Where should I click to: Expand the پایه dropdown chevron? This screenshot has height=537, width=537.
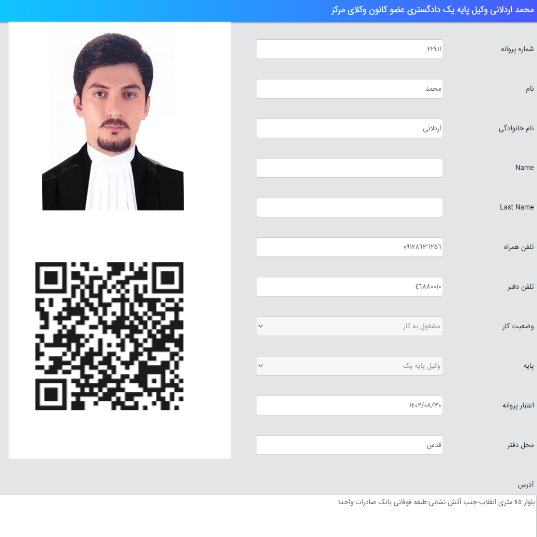261,365
